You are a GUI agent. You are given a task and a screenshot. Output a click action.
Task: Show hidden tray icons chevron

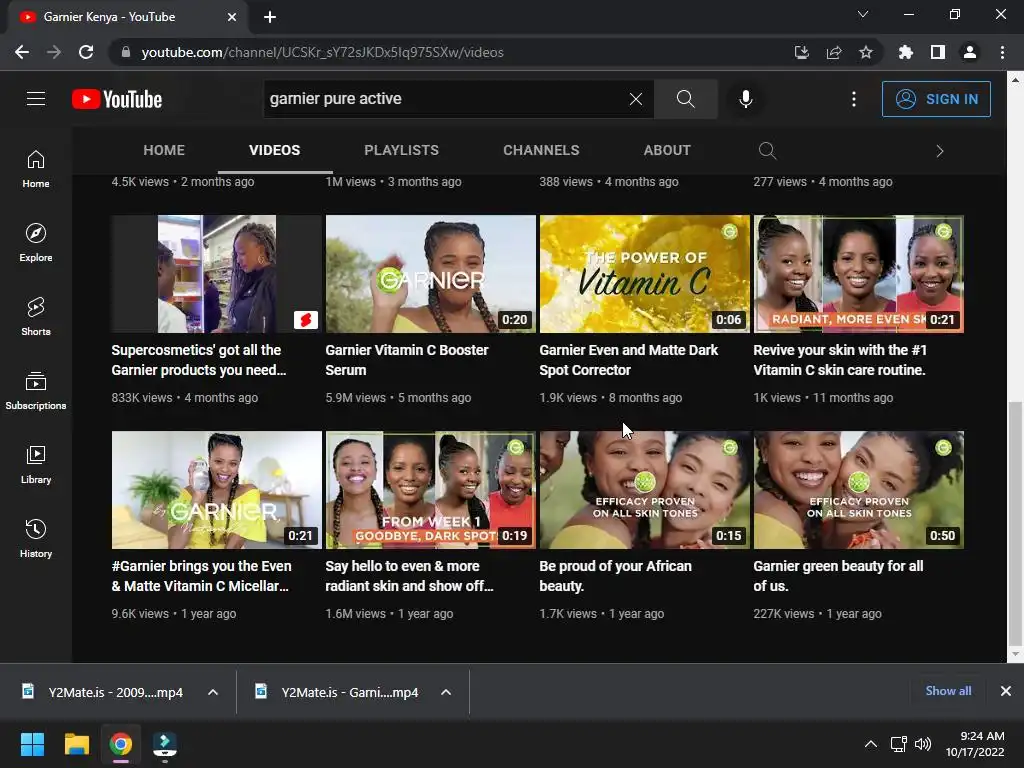point(871,744)
